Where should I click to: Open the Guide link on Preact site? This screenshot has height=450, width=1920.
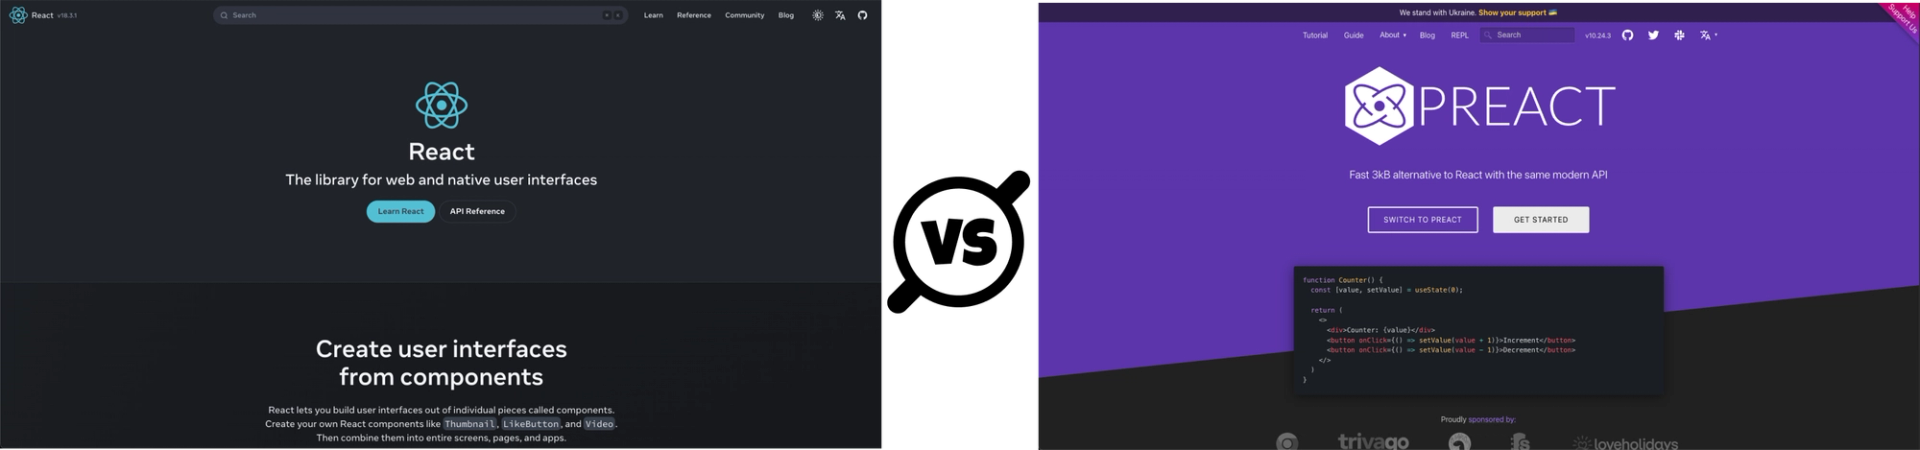point(1353,35)
